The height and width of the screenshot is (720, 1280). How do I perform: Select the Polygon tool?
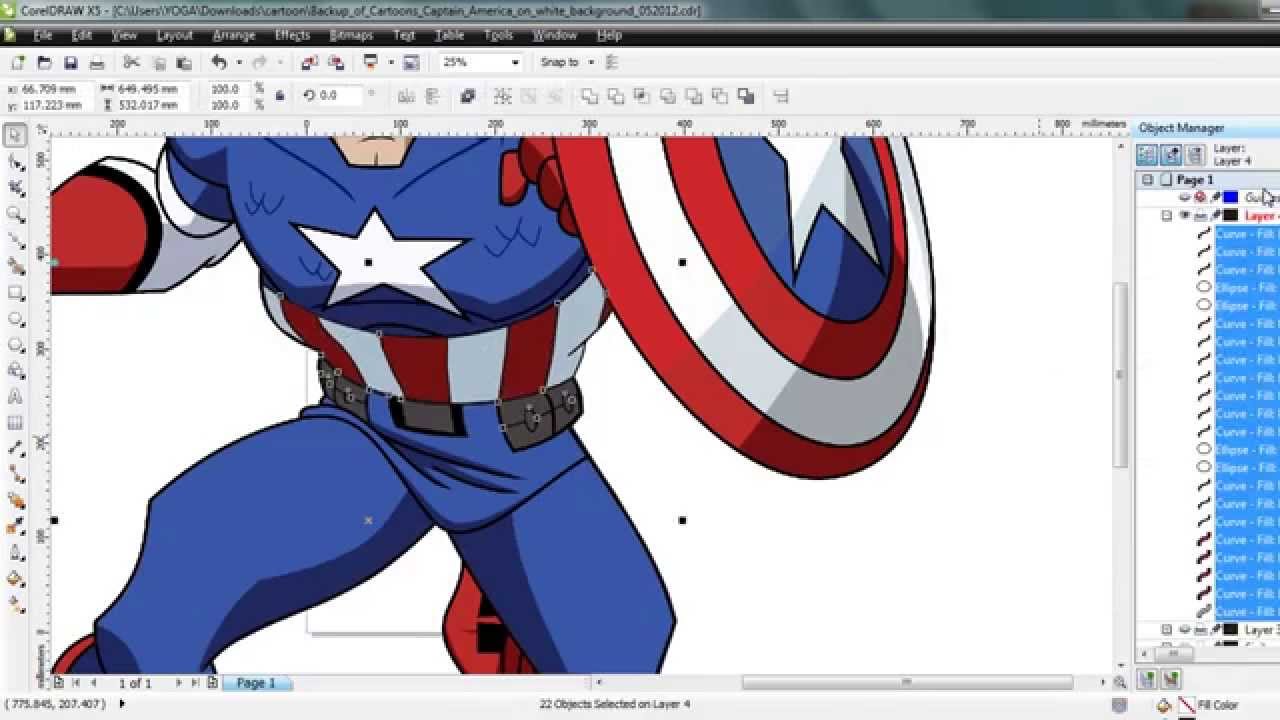(15, 344)
